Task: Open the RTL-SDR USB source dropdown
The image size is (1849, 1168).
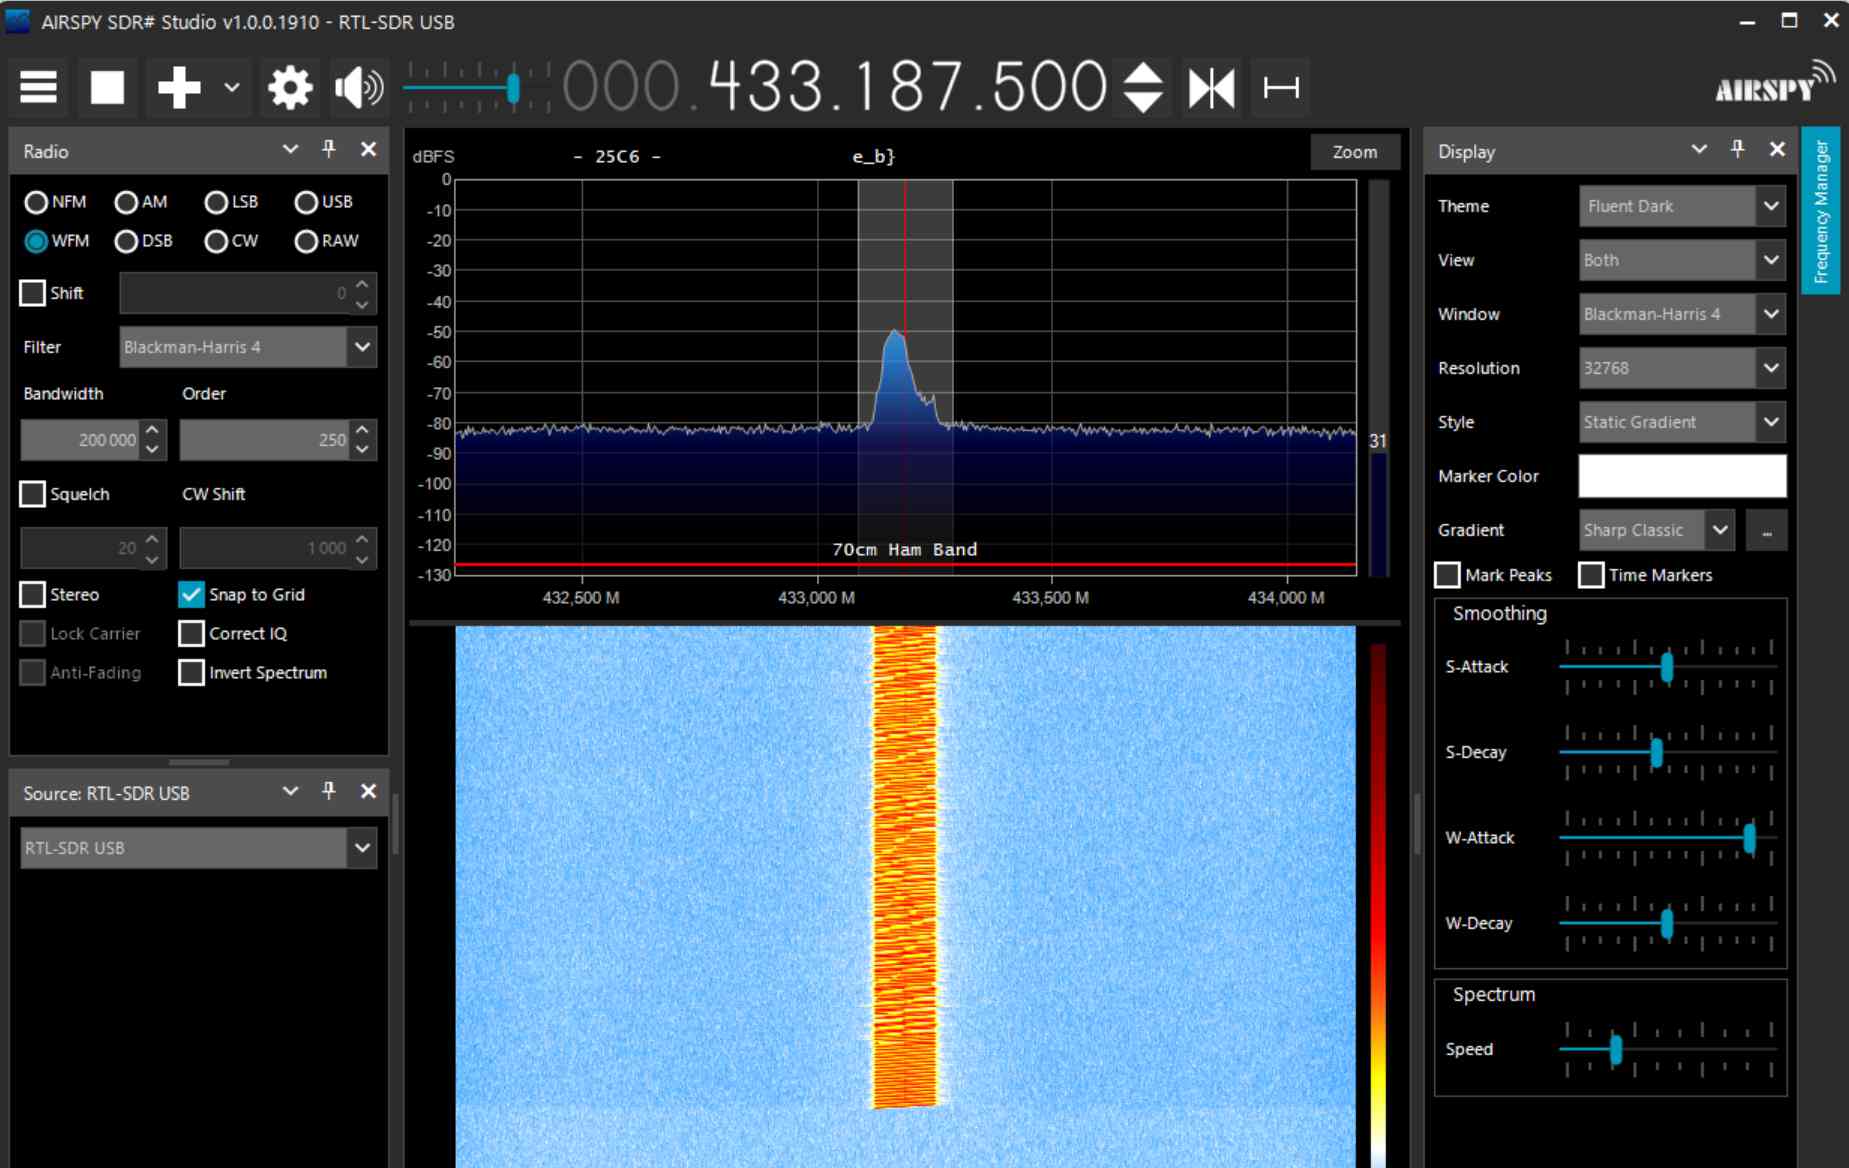Action: coord(198,848)
